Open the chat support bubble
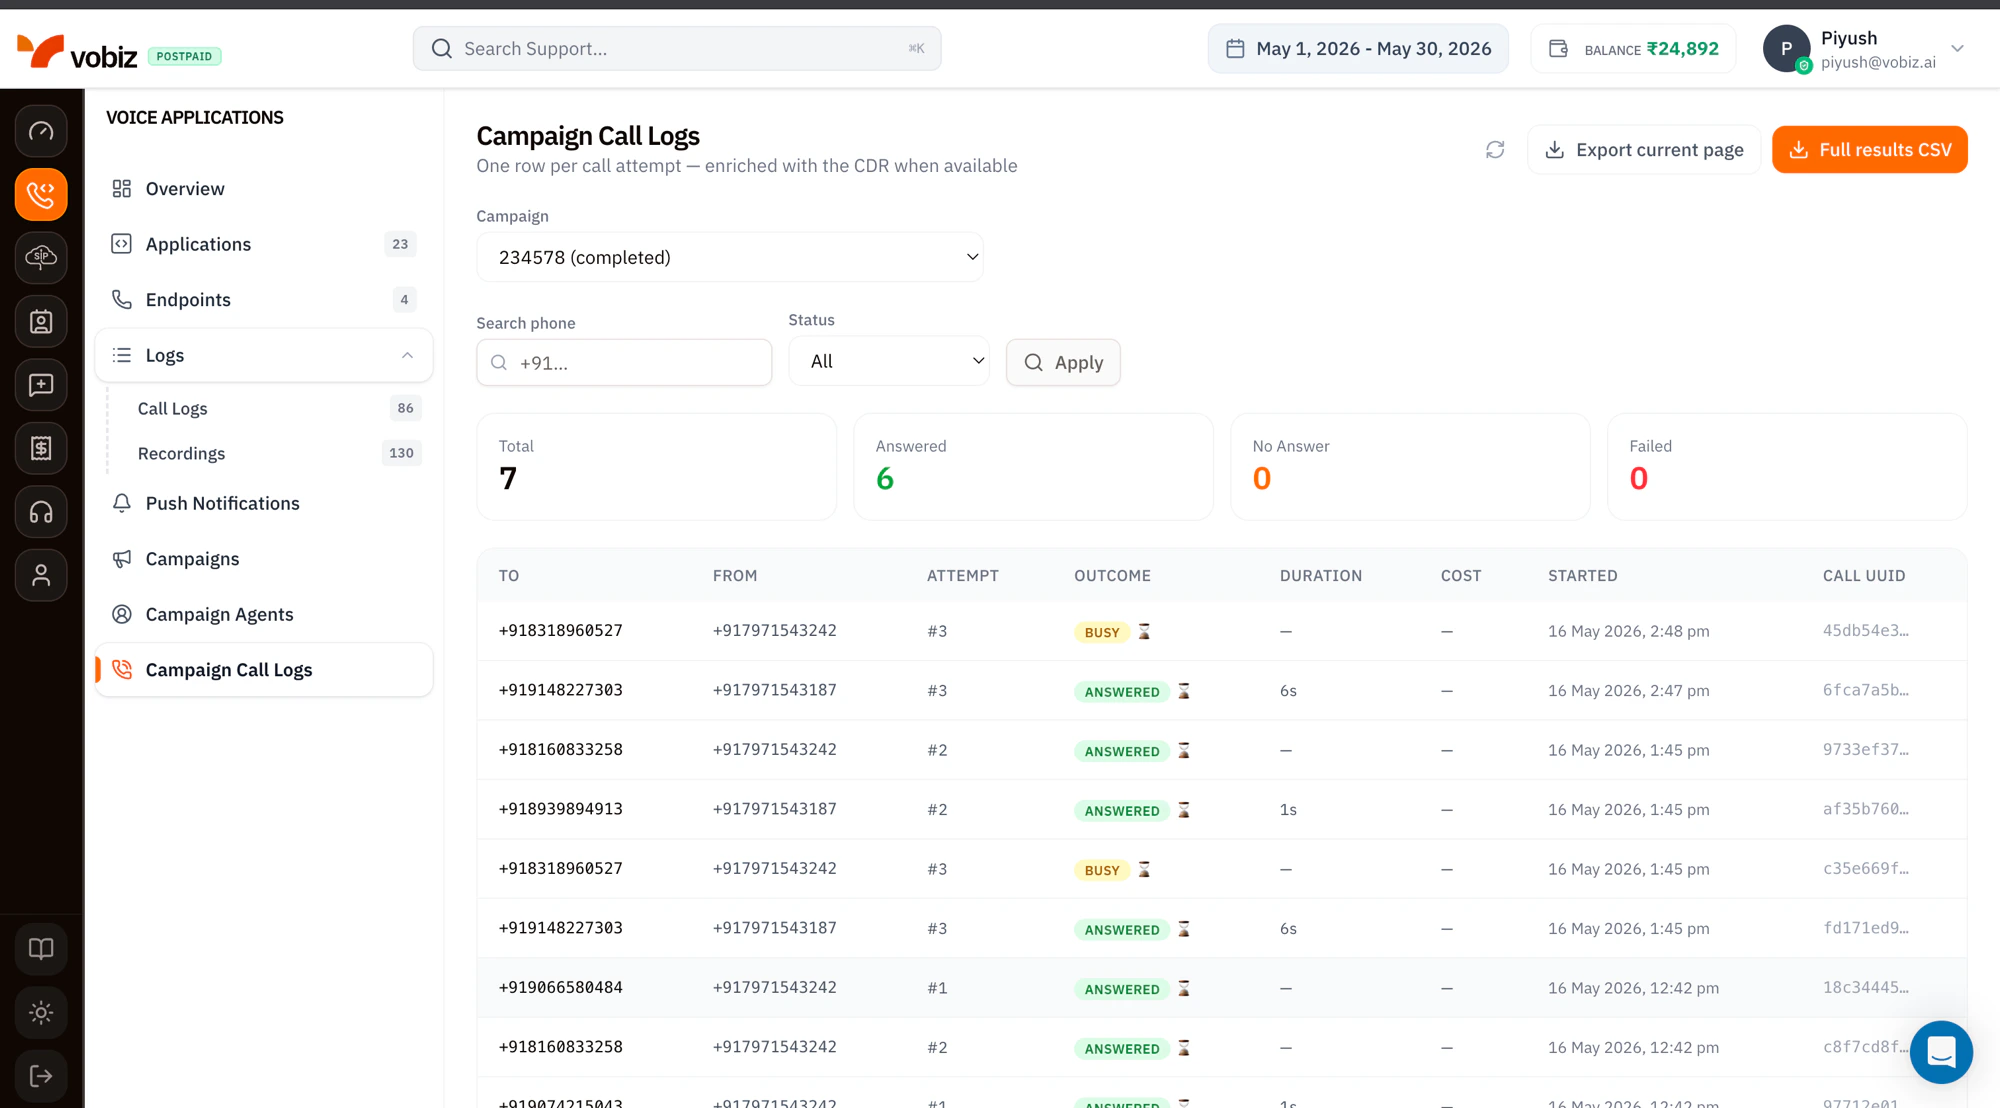This screenshot has width=2000, height=1108. (x=1941, y=1052)
